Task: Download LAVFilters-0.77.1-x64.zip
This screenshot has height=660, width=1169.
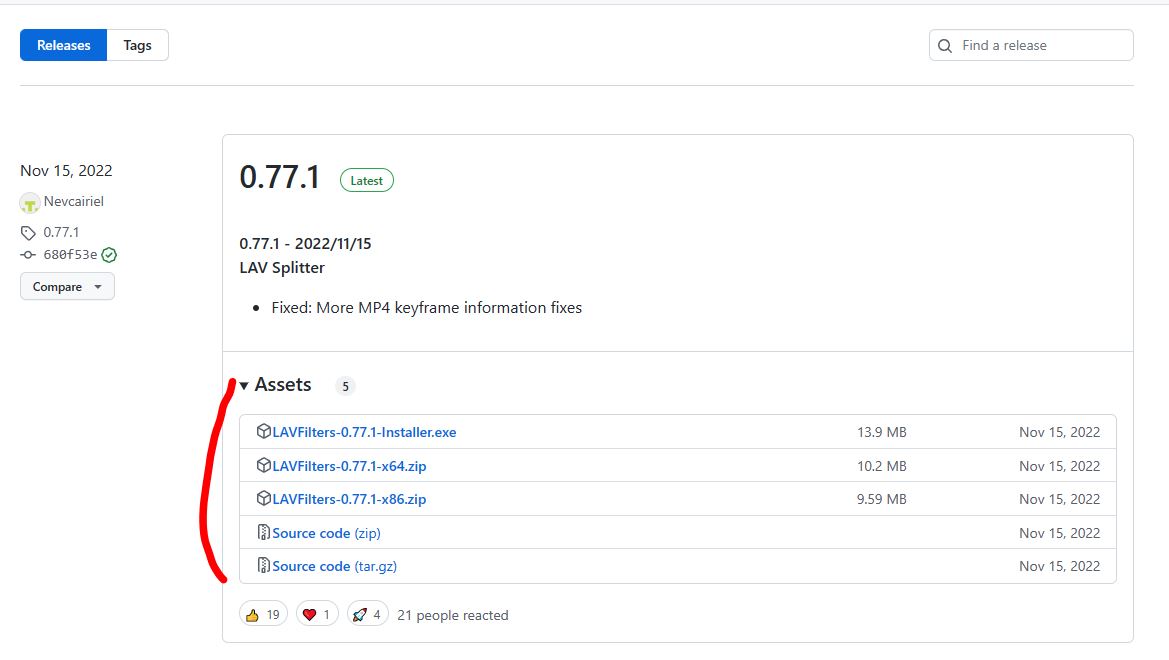Action: tap(349, 466)
